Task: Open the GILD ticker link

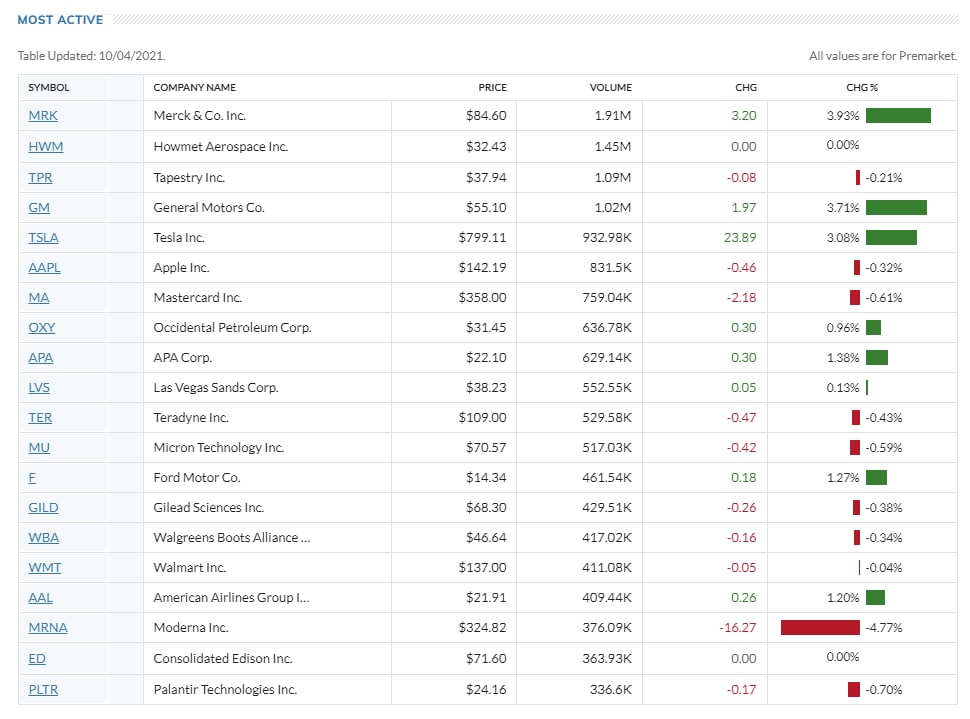Action: click(43, 508)
